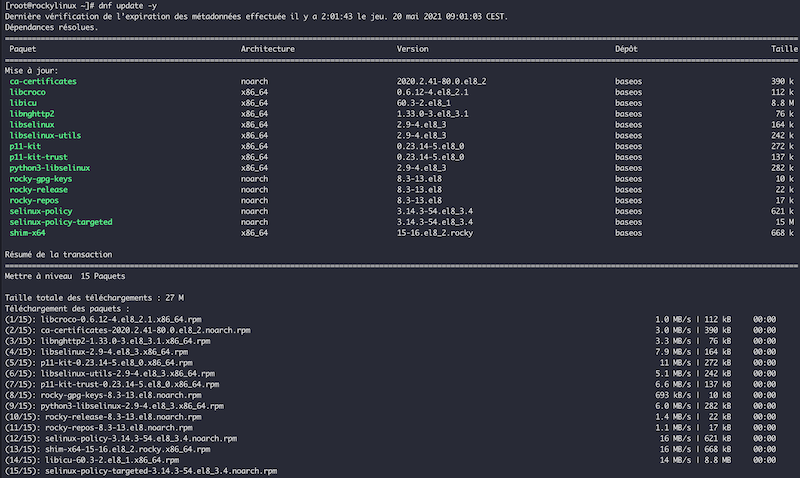Click the 390 k size of ca-certificates
This screenshot has width=800, height=478.
(783, 81)
